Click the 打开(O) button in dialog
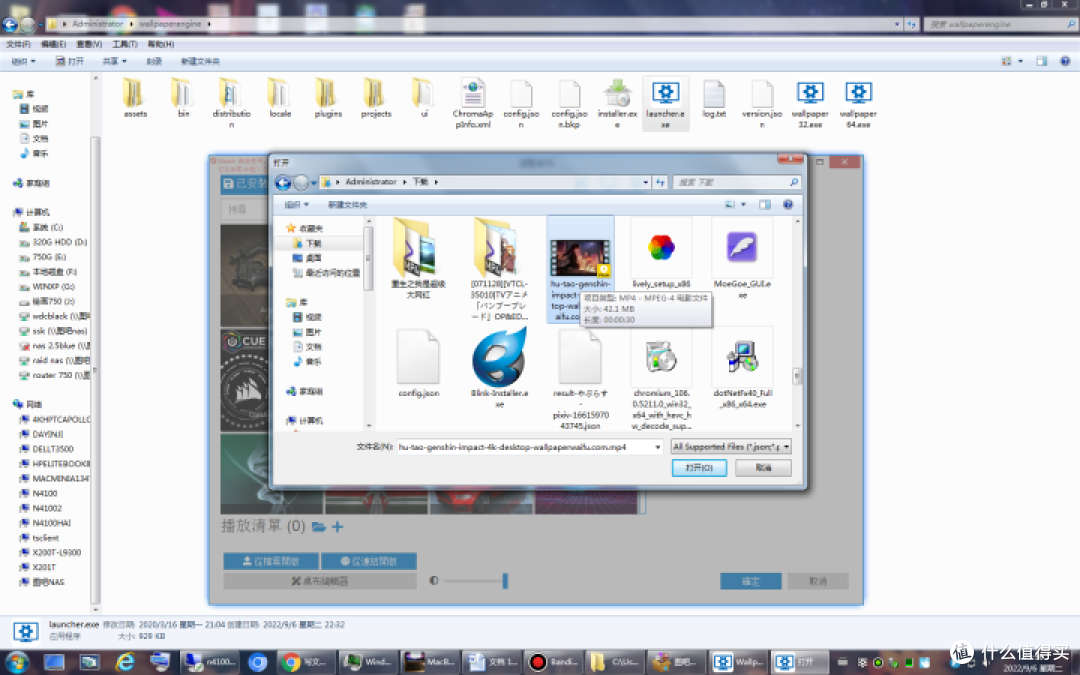 point(699,468)
